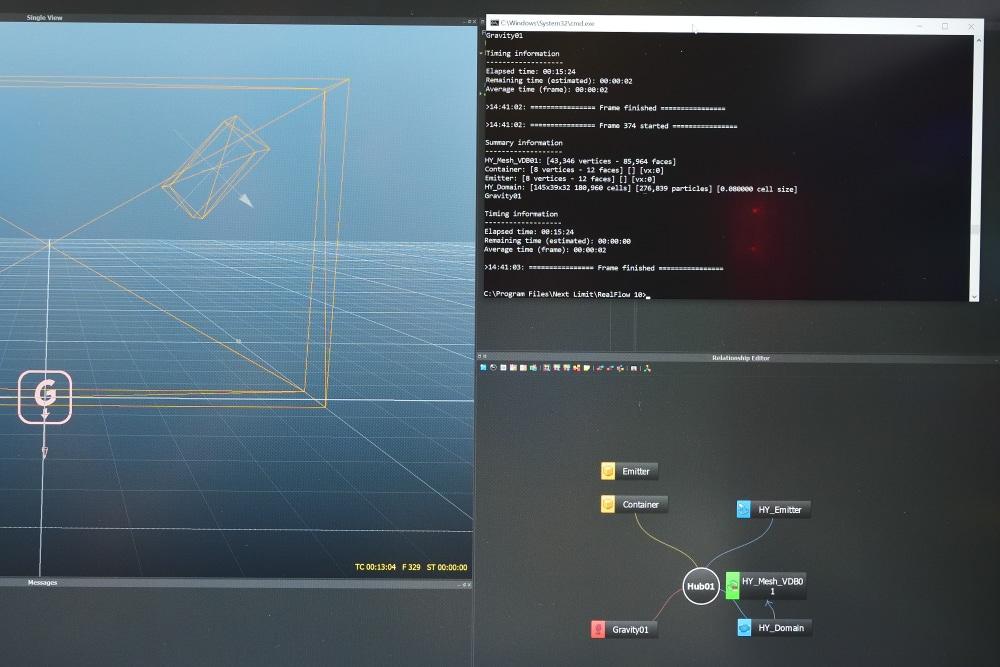The width and height of the screenshot is (1000, 667).
Task: Click the Relationship Editor panel title
Action: pyautogui.click(x=740, y=358)
